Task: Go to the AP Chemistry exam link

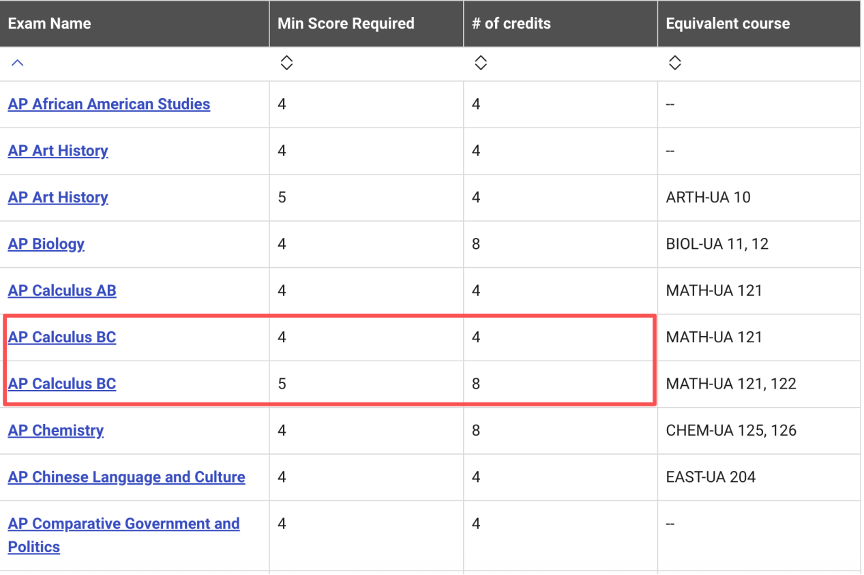Action: [56, 431]
